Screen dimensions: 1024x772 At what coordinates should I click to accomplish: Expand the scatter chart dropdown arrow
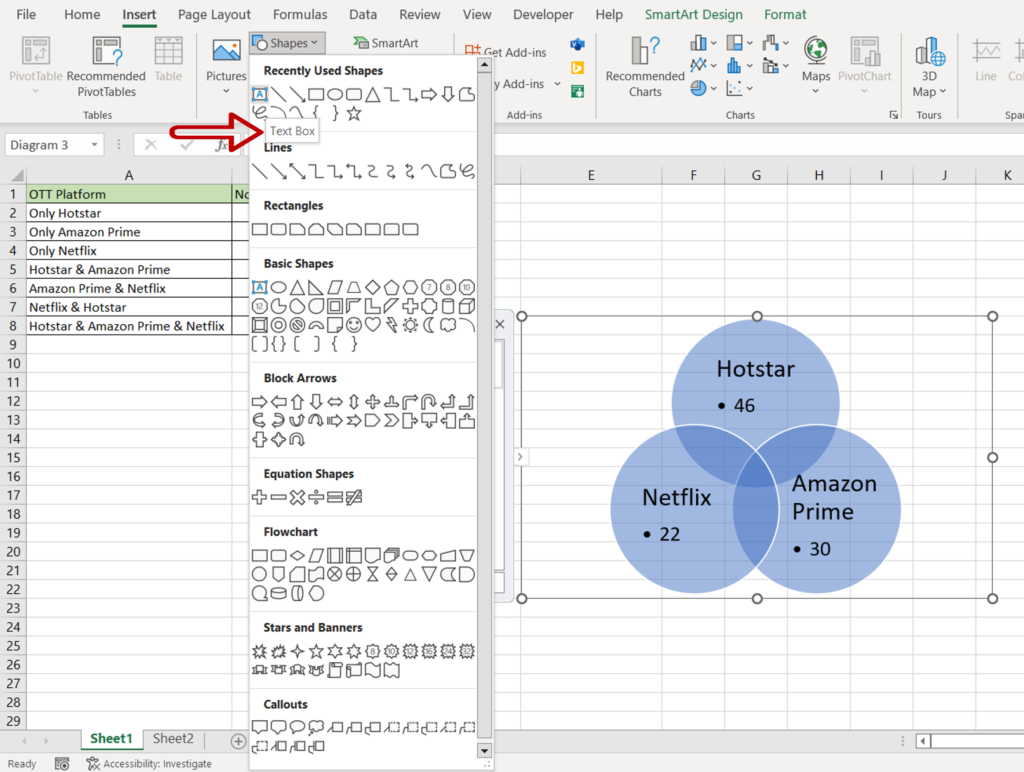(749, 89)
